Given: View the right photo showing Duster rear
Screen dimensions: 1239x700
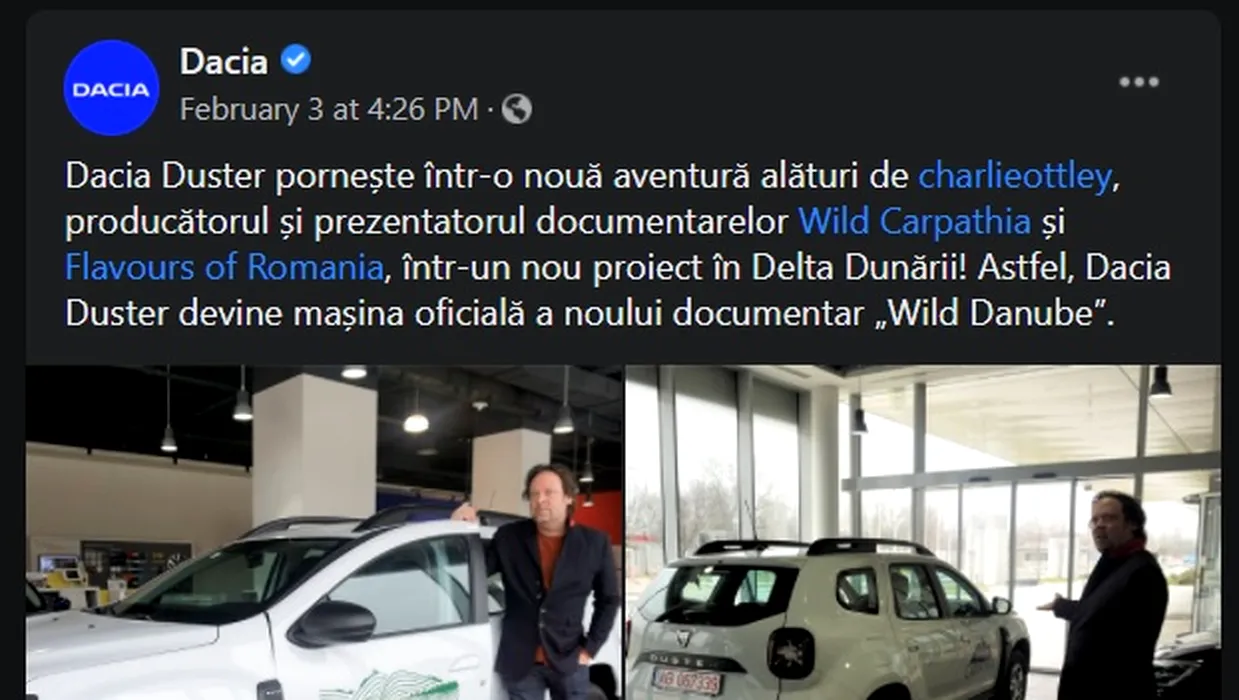Looking at the screenshot, I should (923, 532).
